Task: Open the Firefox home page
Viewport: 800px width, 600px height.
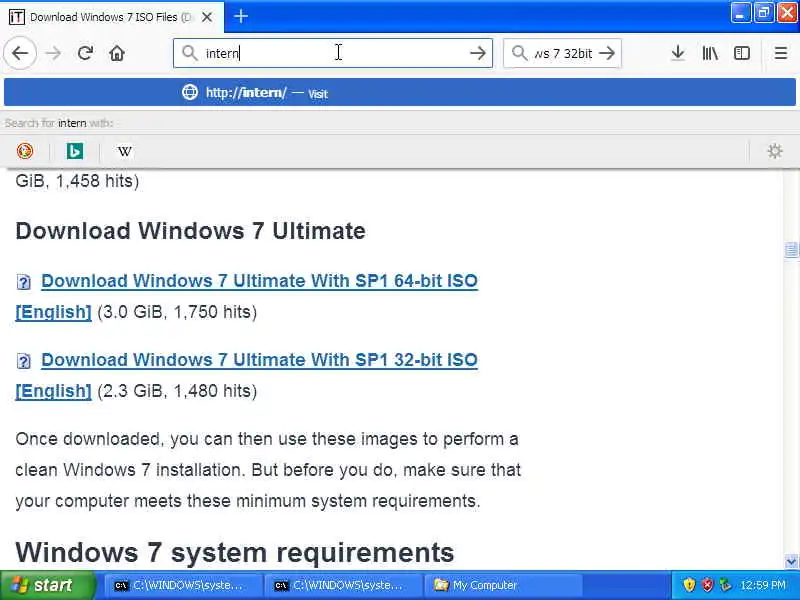Action: point(117,53)
